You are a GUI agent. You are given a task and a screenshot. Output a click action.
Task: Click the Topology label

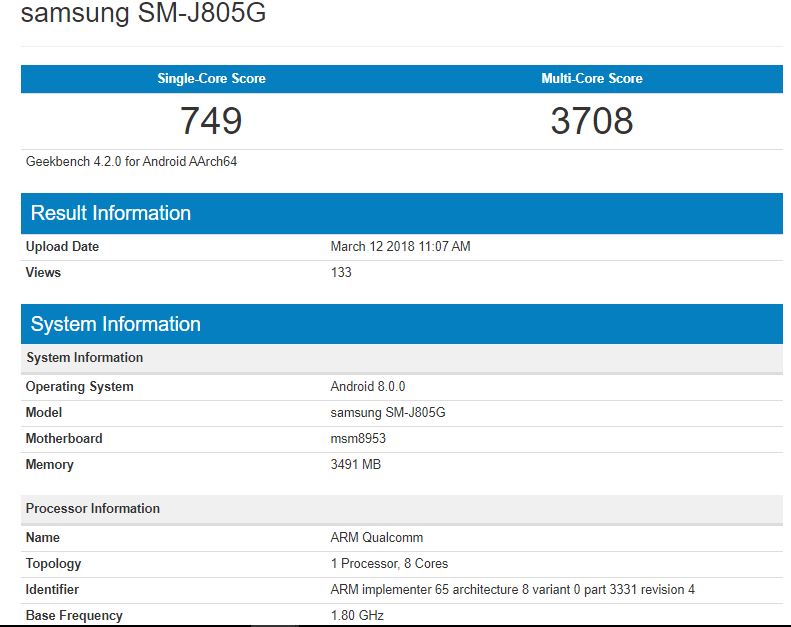pos(53,564)
